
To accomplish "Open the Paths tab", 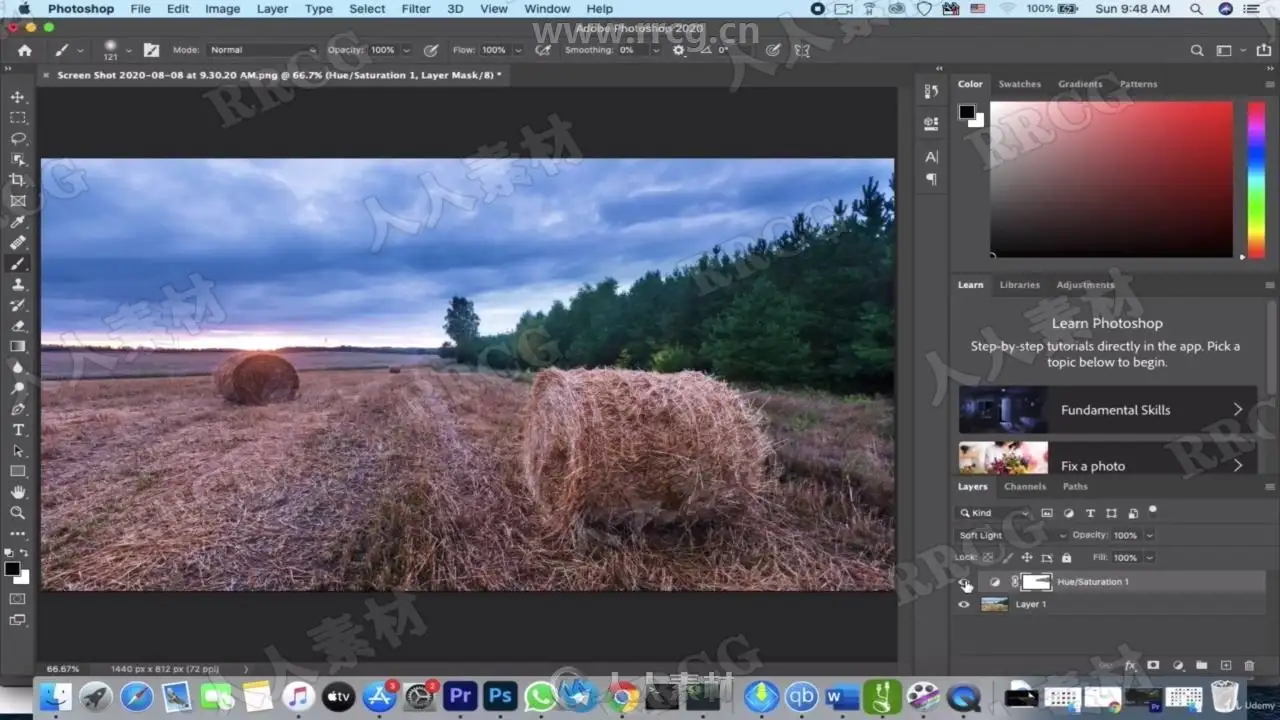I will (1075, 487).
